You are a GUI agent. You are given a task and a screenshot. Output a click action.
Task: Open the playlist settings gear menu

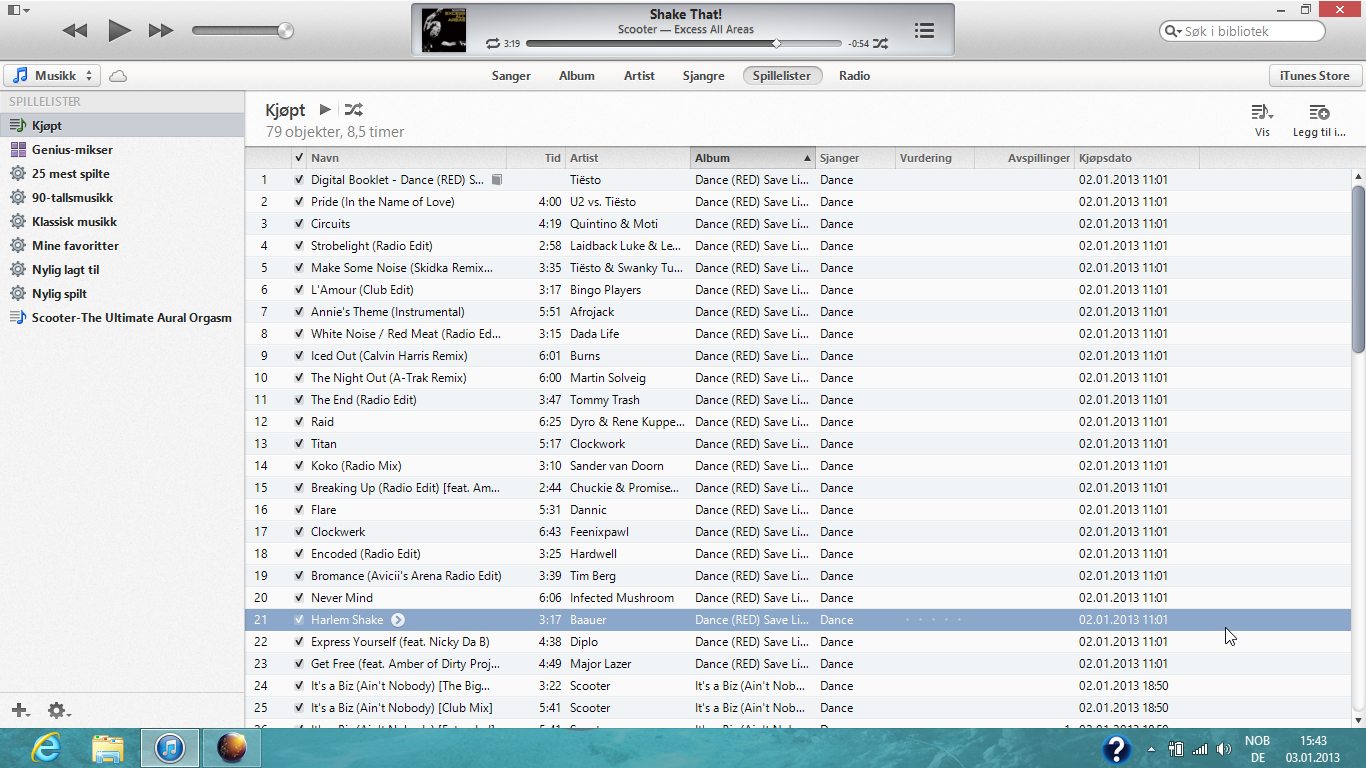coord(59,710)
